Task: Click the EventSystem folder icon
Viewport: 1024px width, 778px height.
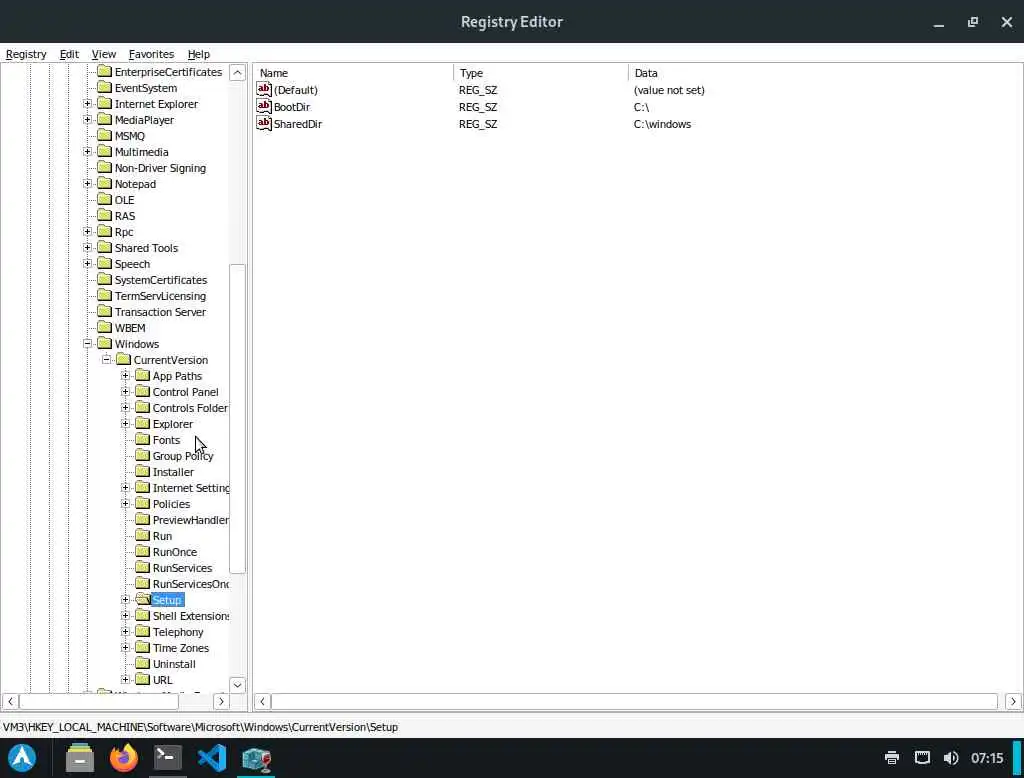Action: [104, 88]
